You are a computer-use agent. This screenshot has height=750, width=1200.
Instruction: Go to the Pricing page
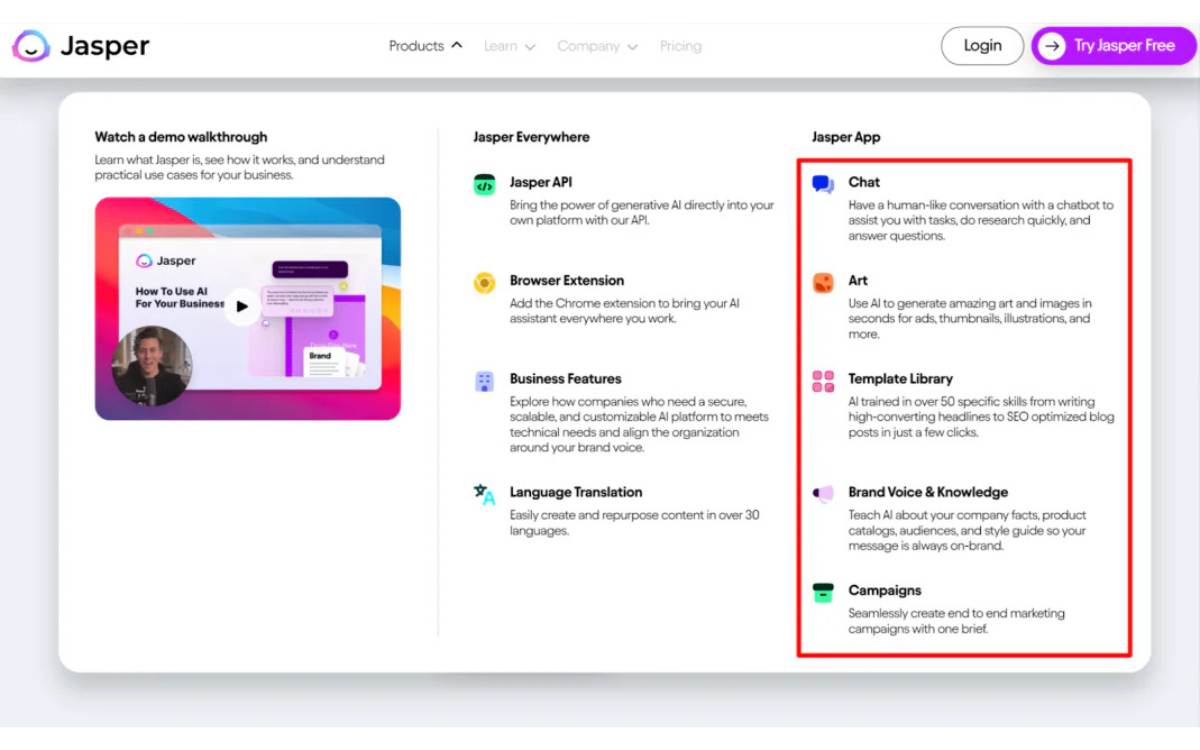(x=681, y=46)
